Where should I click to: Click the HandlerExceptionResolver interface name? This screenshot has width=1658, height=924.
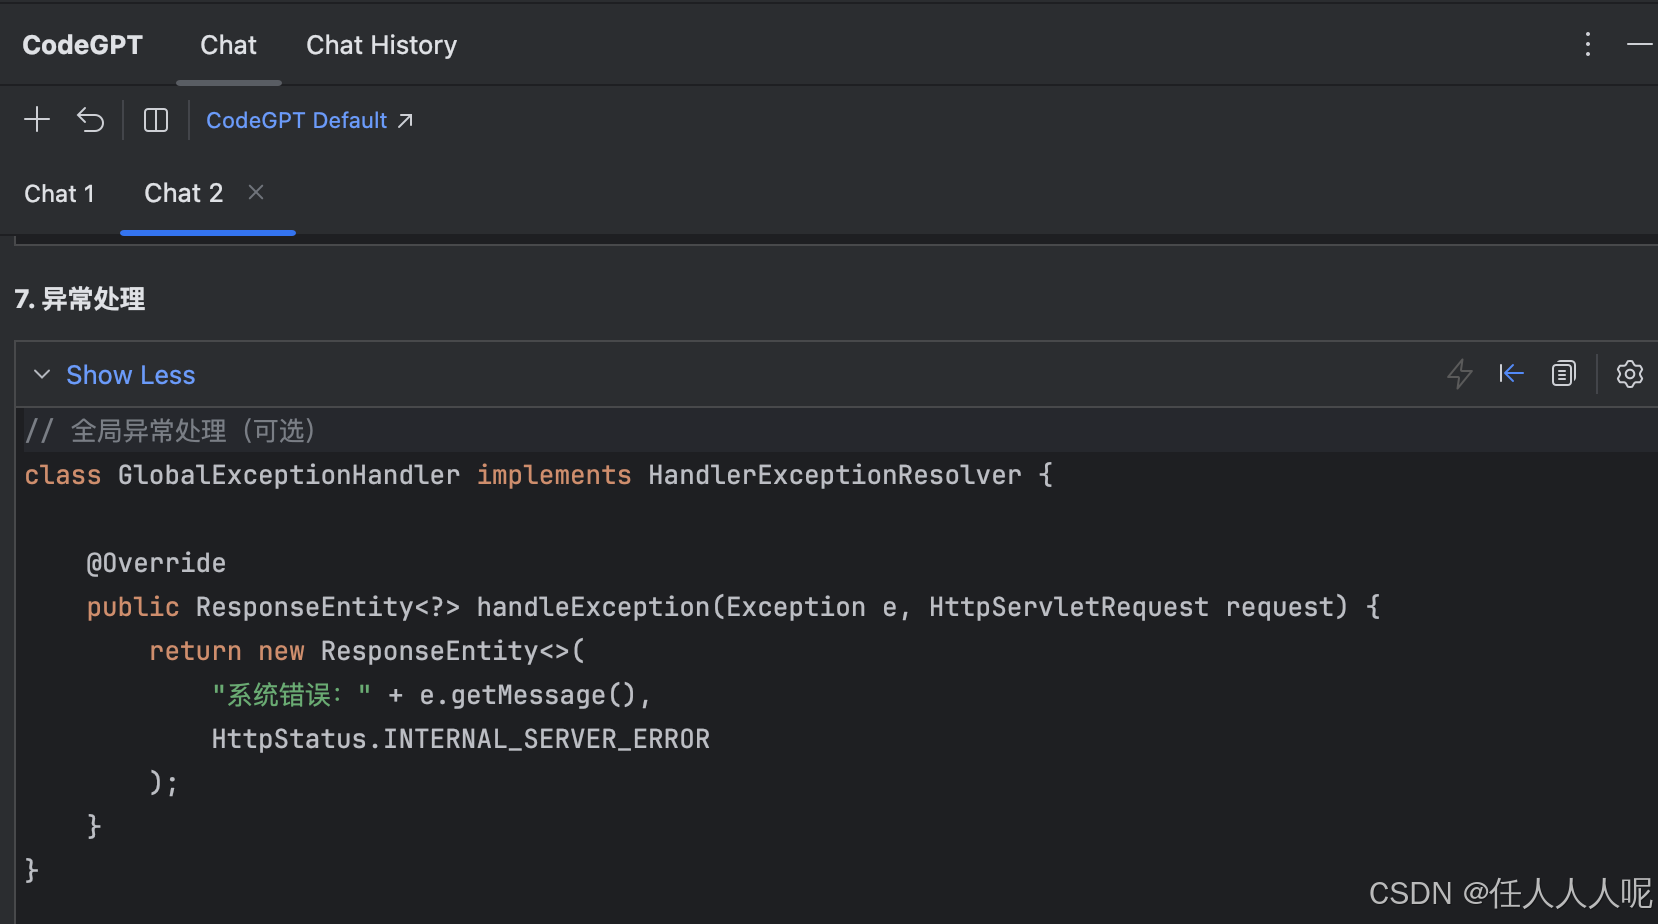(x=835, y=475)
